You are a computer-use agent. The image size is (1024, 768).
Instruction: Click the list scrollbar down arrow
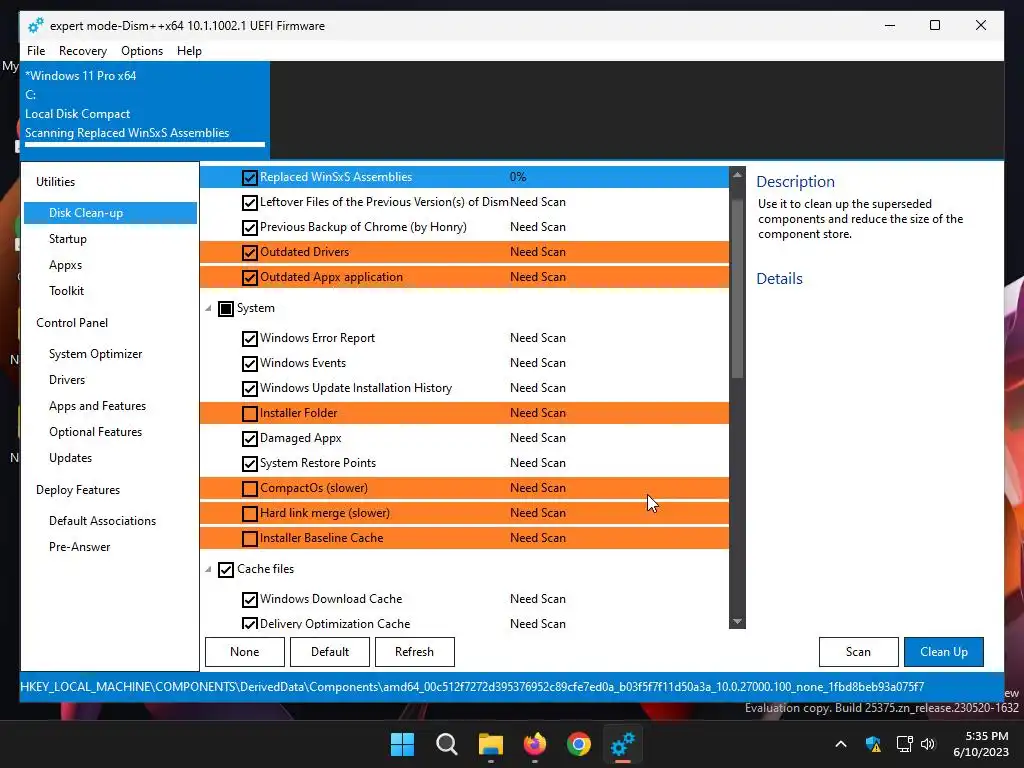[x=737, y=622]
